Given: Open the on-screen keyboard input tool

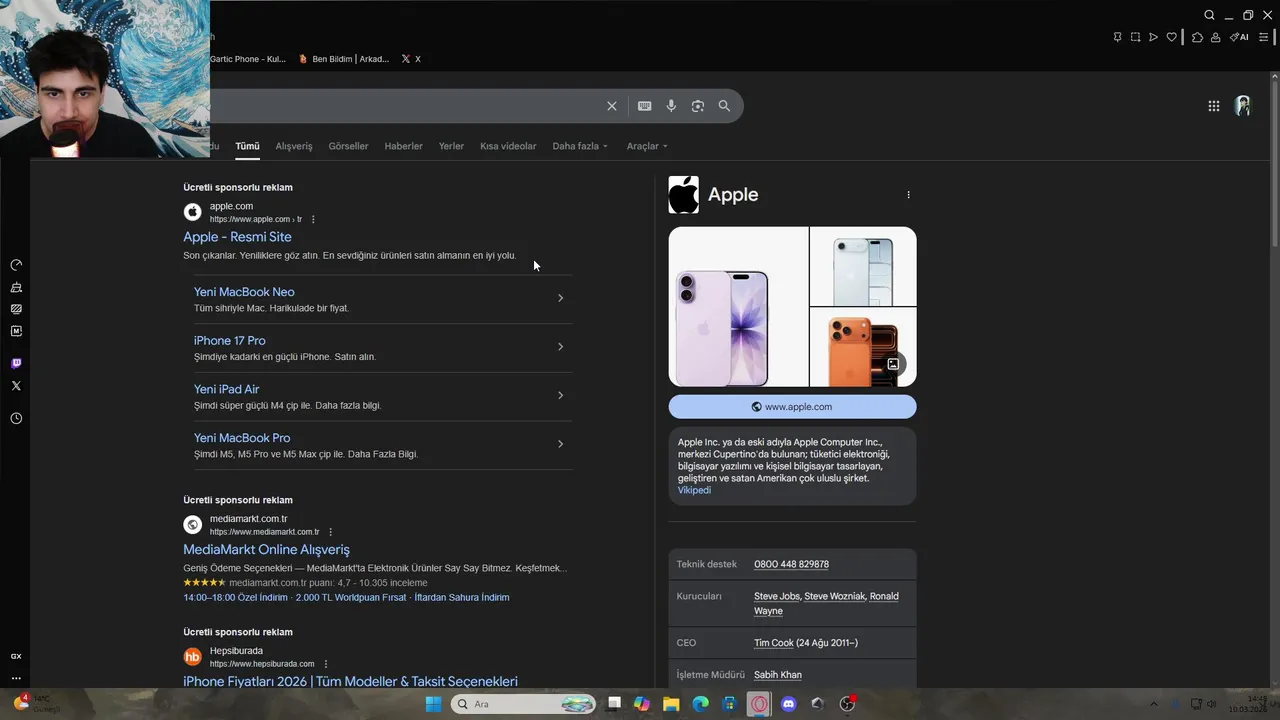Looking at the screenshot, I should click(645, 106).
